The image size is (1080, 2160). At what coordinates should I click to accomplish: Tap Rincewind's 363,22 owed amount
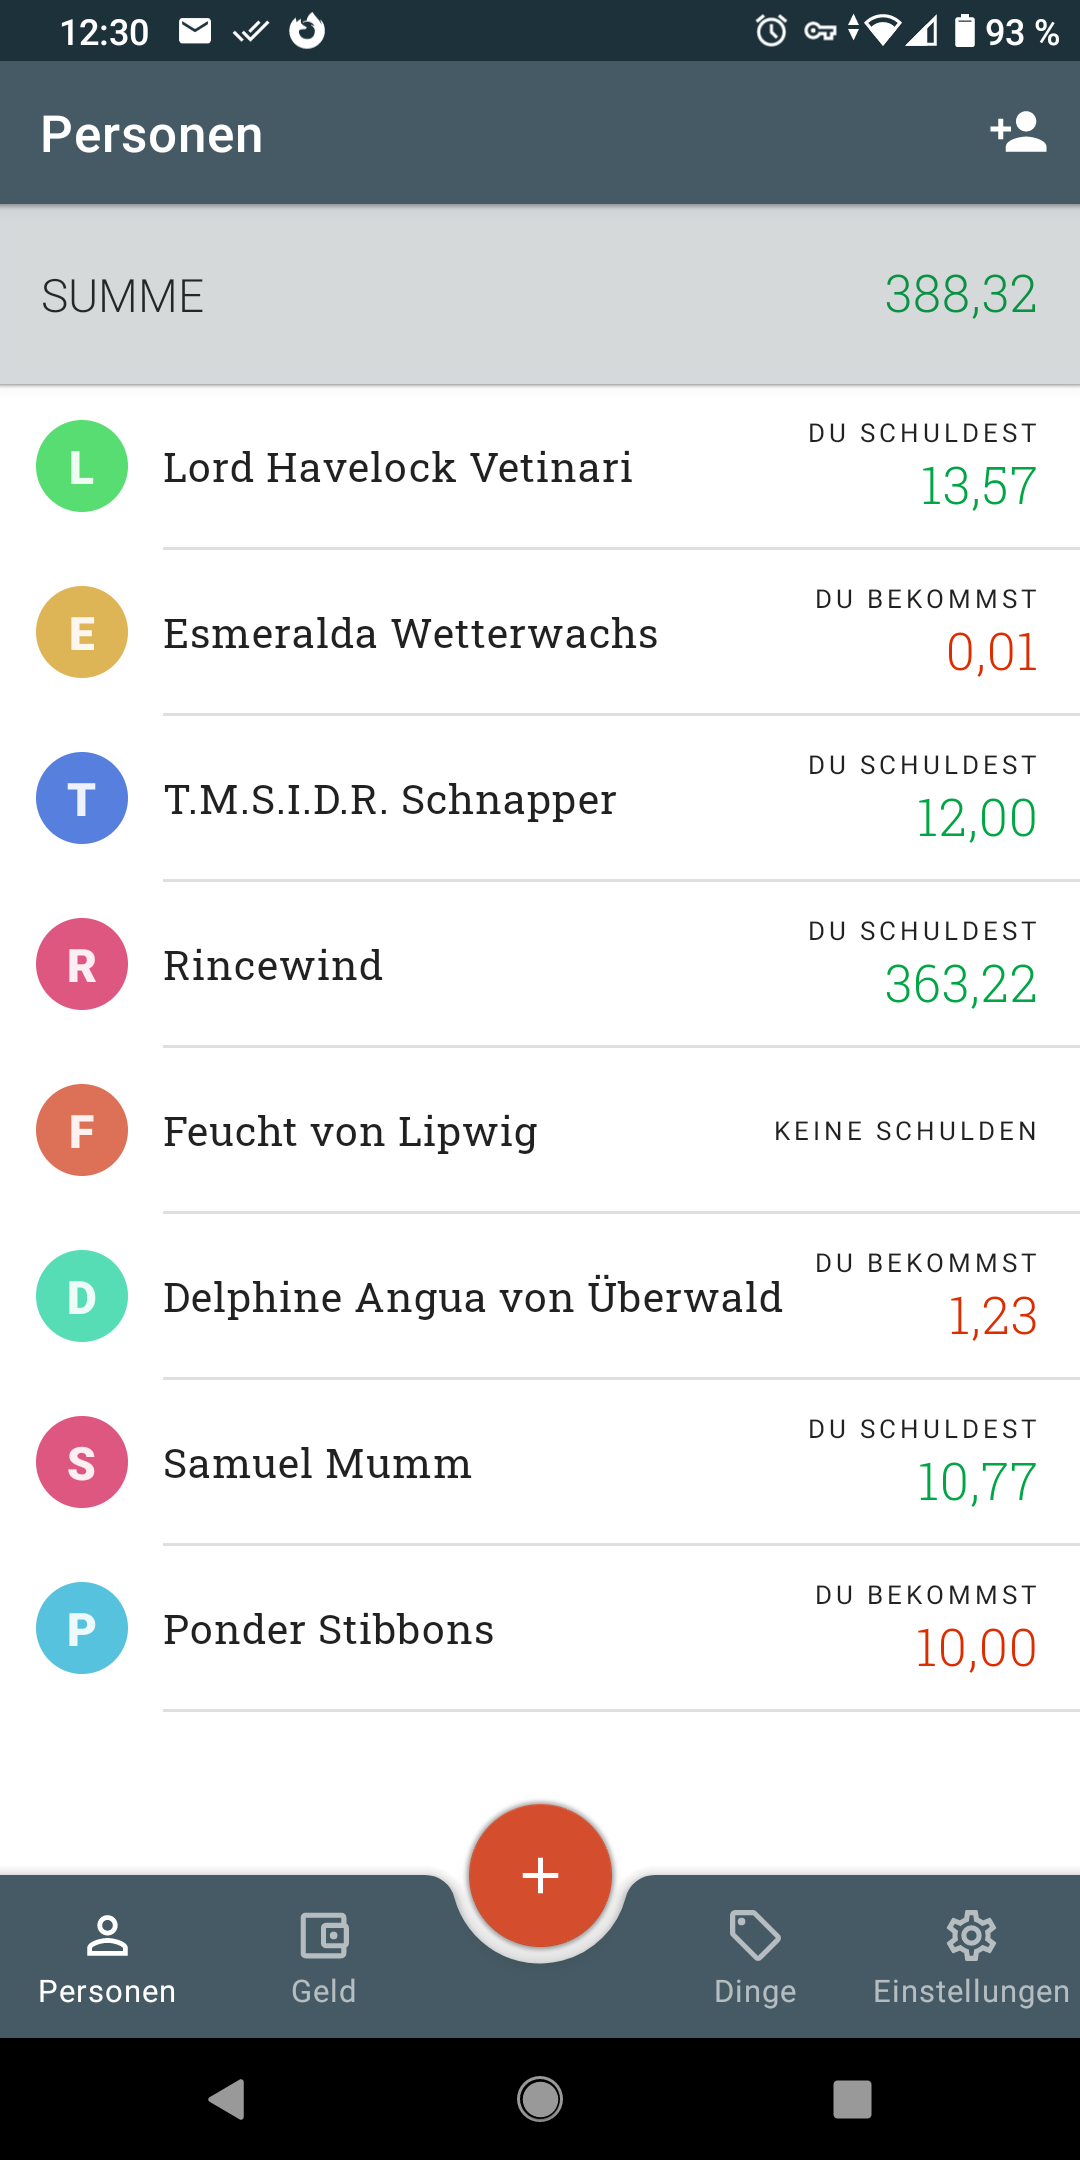(x=960, y=985)
